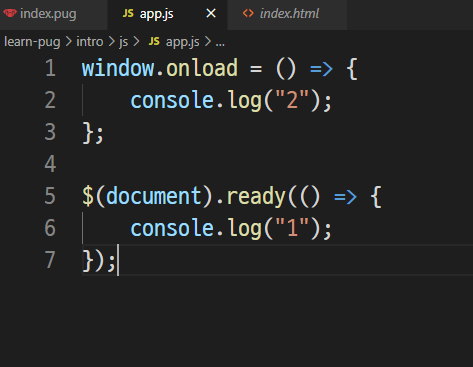Click line number 1 in gutter
Viewport: 473px width, 367px height.
[x=50, y=68]
